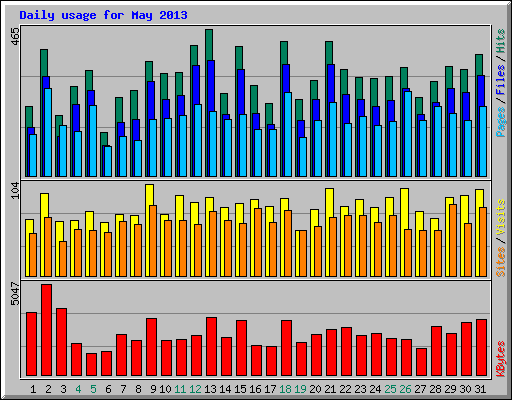Click day 6 on the x-axis
Image resolution: width=512 pixels, height=400 pixels.
(108, 389)
